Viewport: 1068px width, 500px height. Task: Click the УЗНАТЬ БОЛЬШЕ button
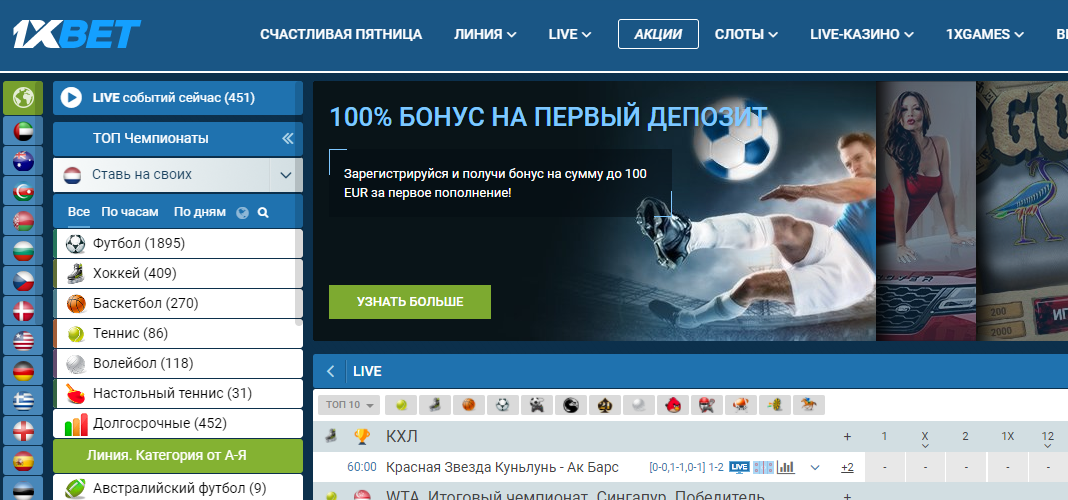pyautogui.click(x=410, y=302)
